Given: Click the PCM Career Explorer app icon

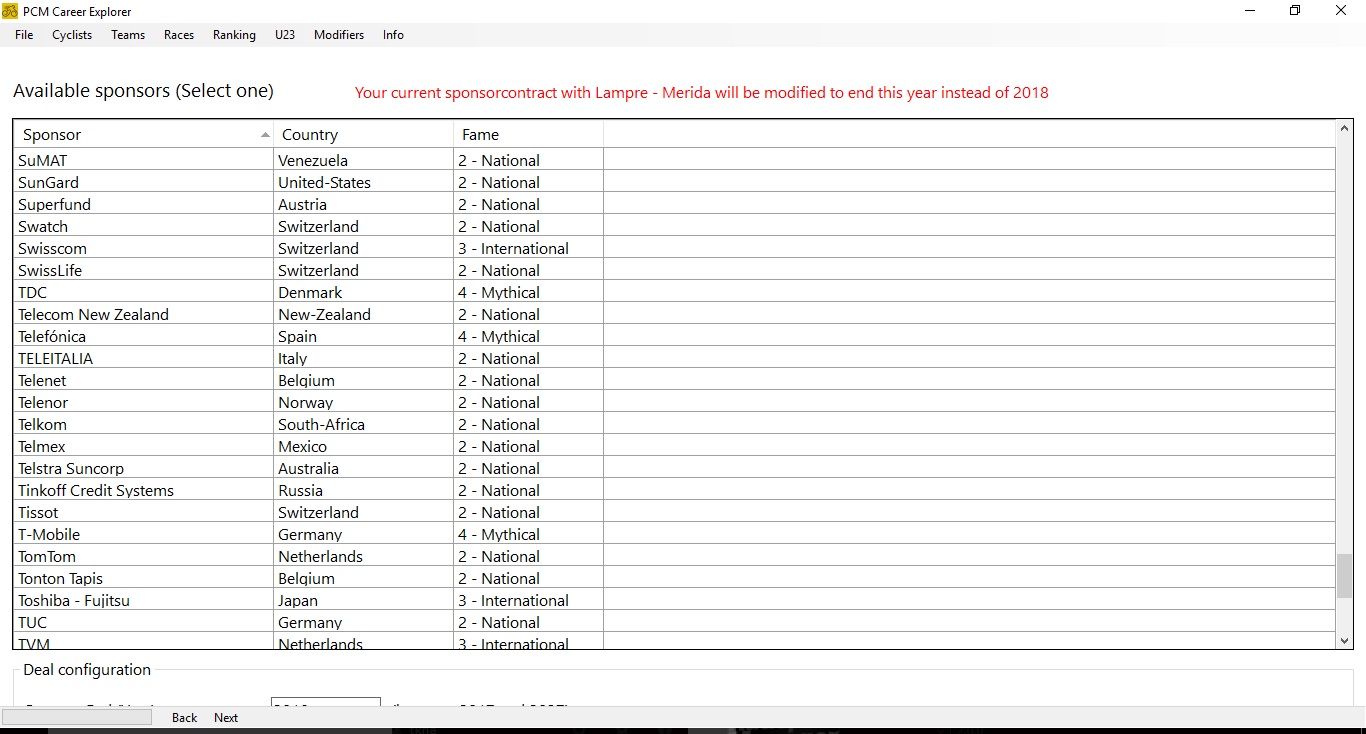Looking at the screenshot, I should click(10, 11).
